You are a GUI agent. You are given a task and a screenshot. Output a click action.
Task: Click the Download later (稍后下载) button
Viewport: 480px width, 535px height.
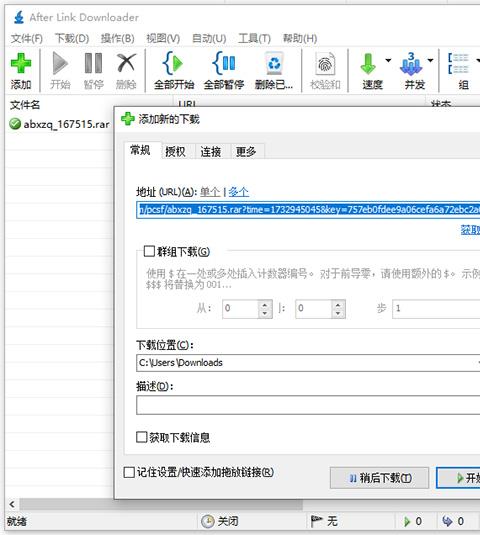(379, 478)
